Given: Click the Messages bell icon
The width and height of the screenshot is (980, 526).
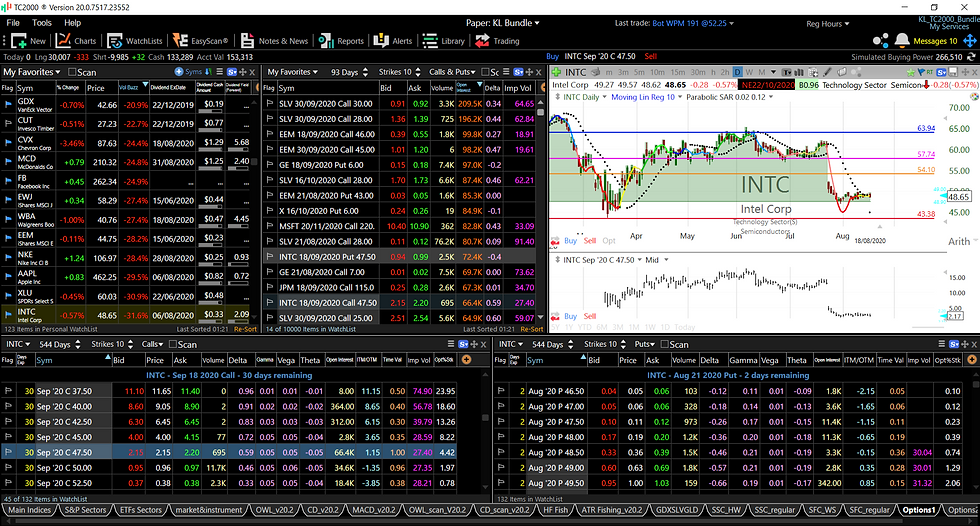Looking at the screenshot, I should point(902,41).
